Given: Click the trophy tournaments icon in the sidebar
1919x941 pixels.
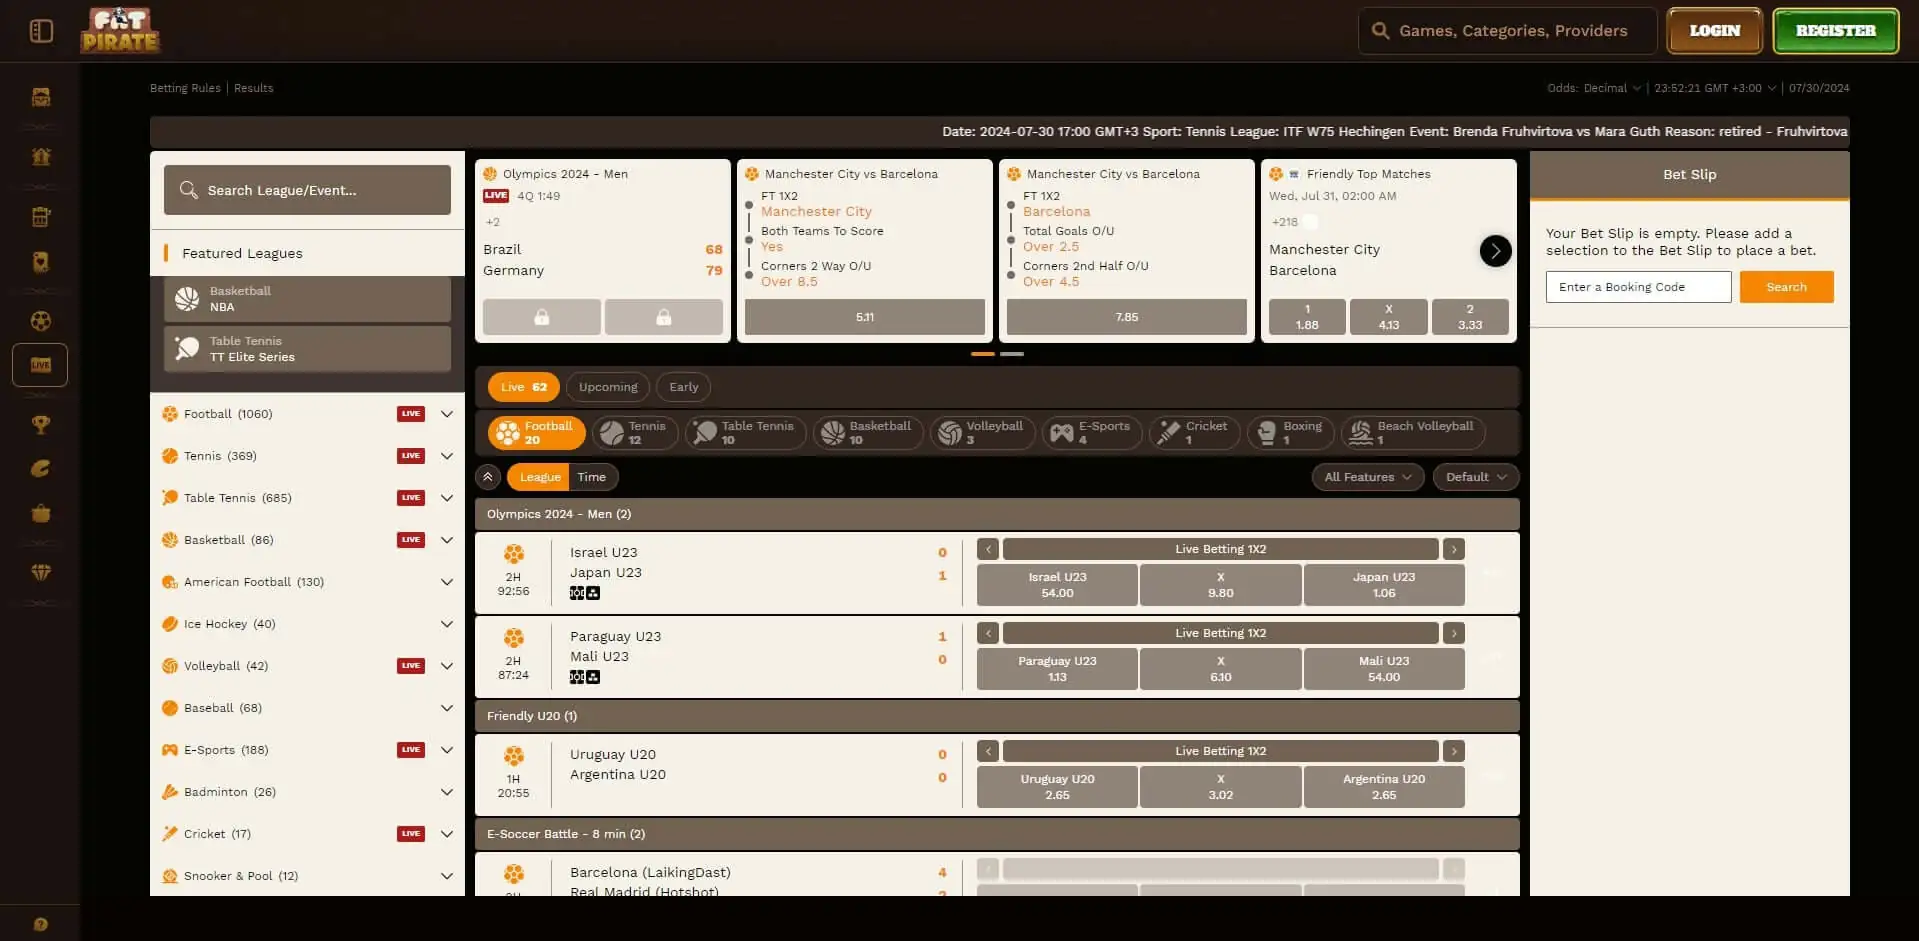Looking at the screenshot, I should point(40,425).
